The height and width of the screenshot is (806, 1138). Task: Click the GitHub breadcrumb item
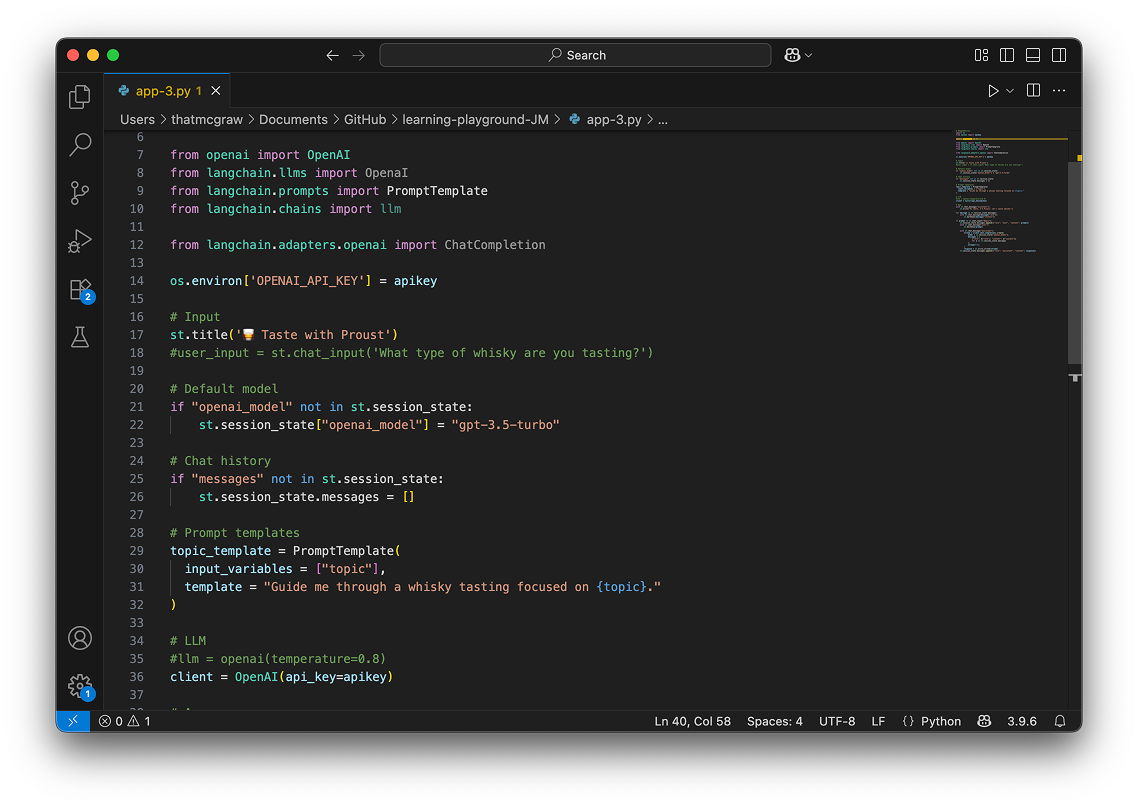tap(365, 119)
